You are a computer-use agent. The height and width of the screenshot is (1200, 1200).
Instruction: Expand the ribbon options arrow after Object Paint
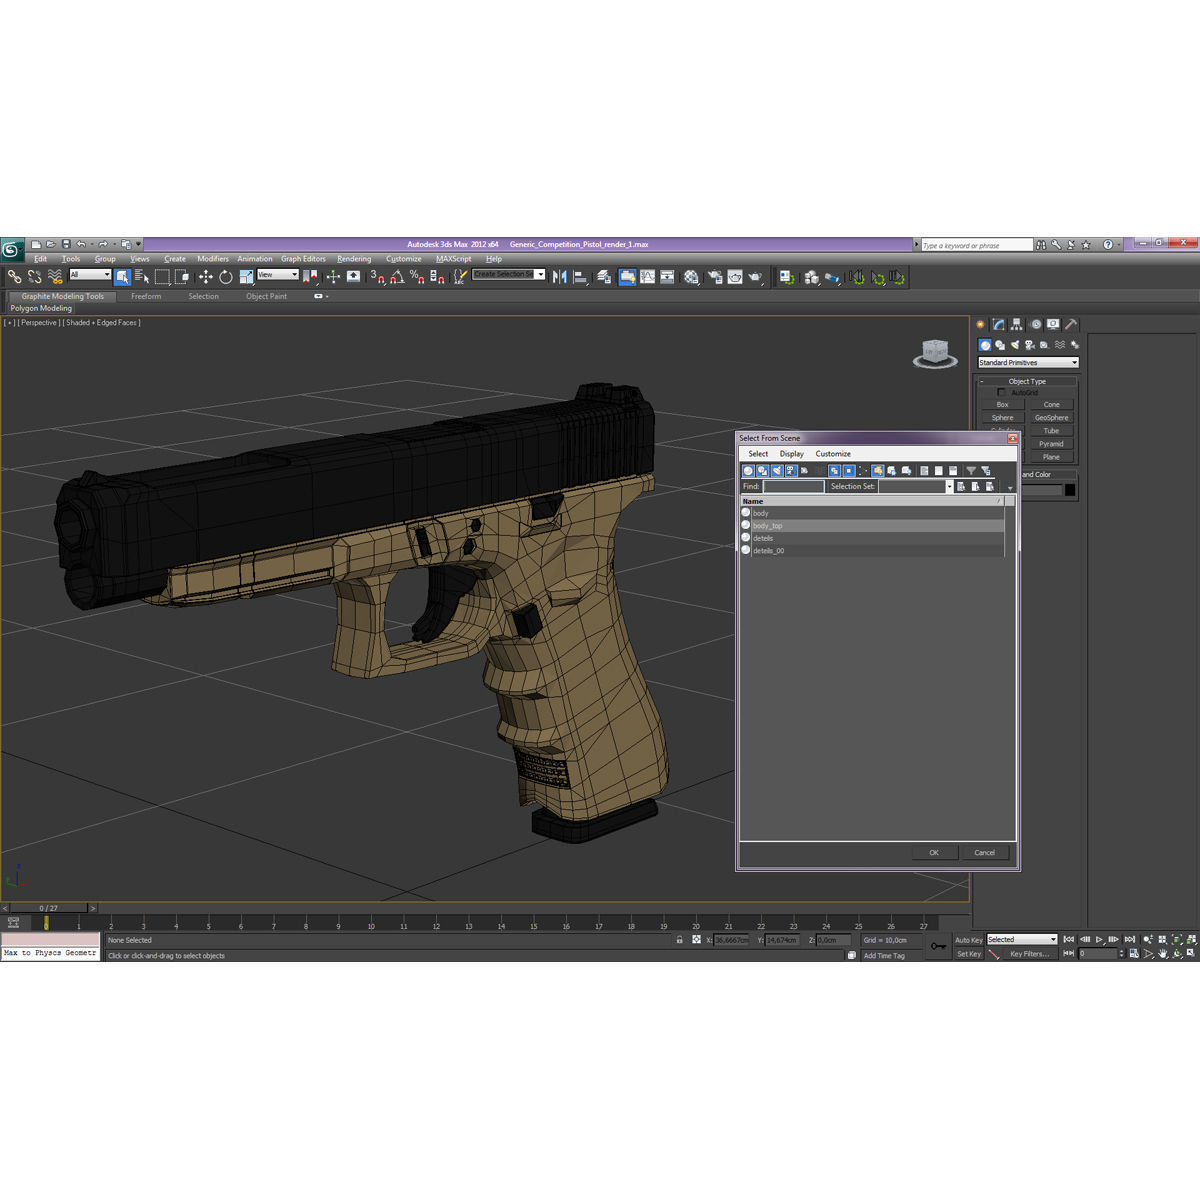[321, 296]
